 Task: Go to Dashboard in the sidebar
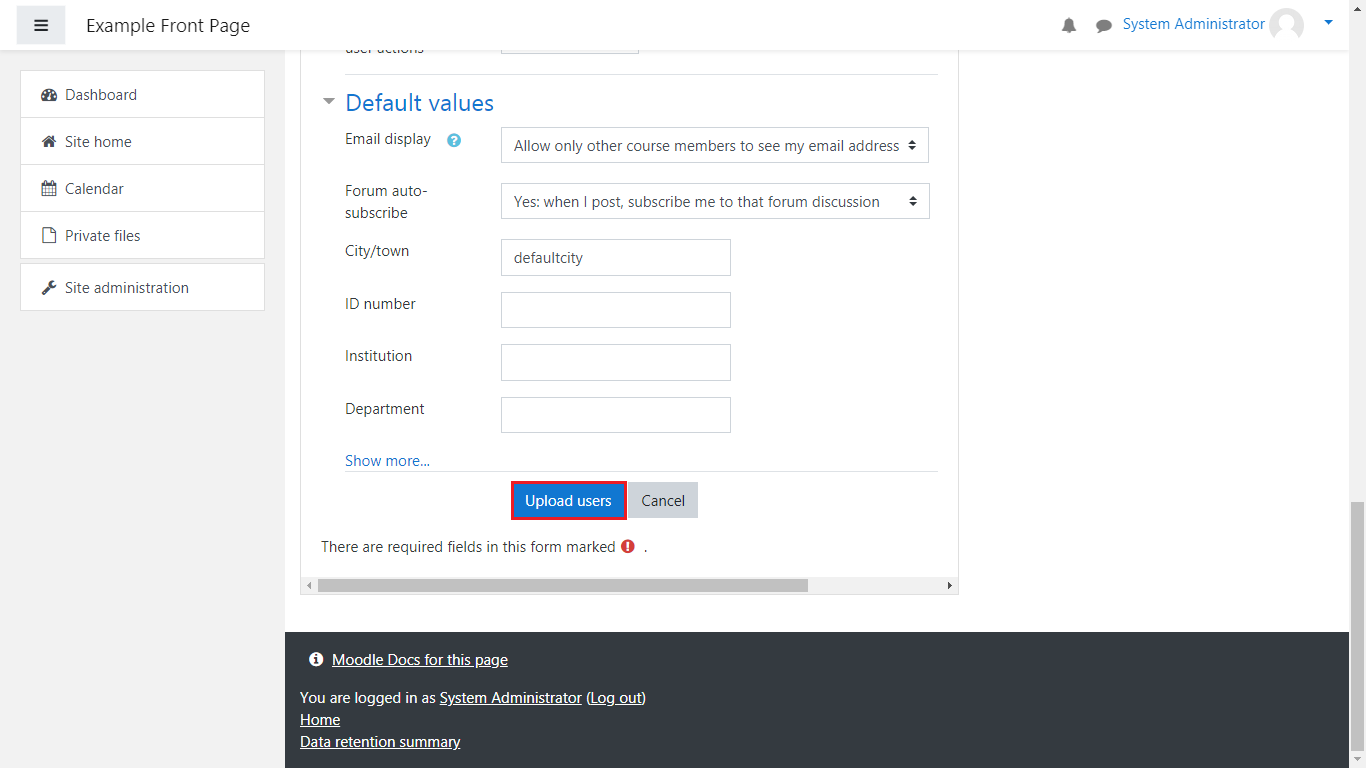[101, 95]
